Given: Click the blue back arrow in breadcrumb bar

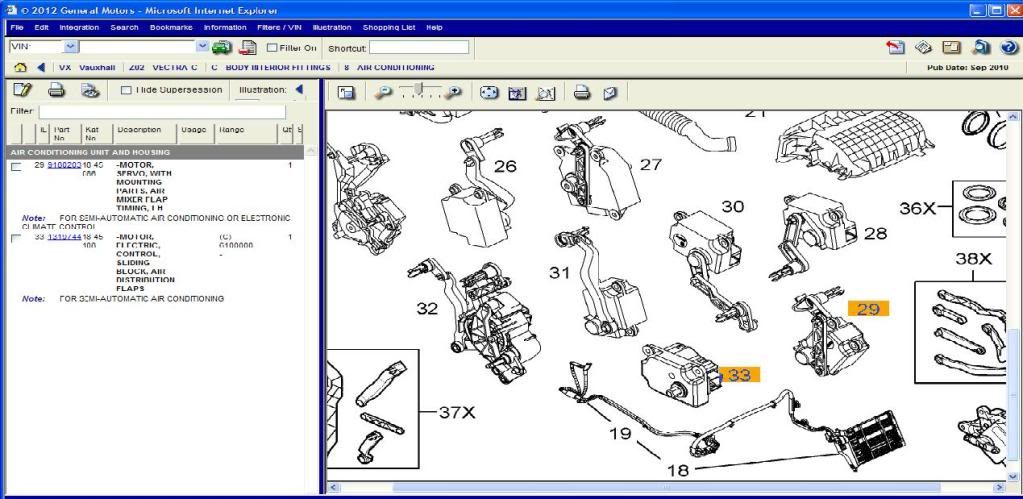Looking at the screenshot, I should tap(40, 67).
